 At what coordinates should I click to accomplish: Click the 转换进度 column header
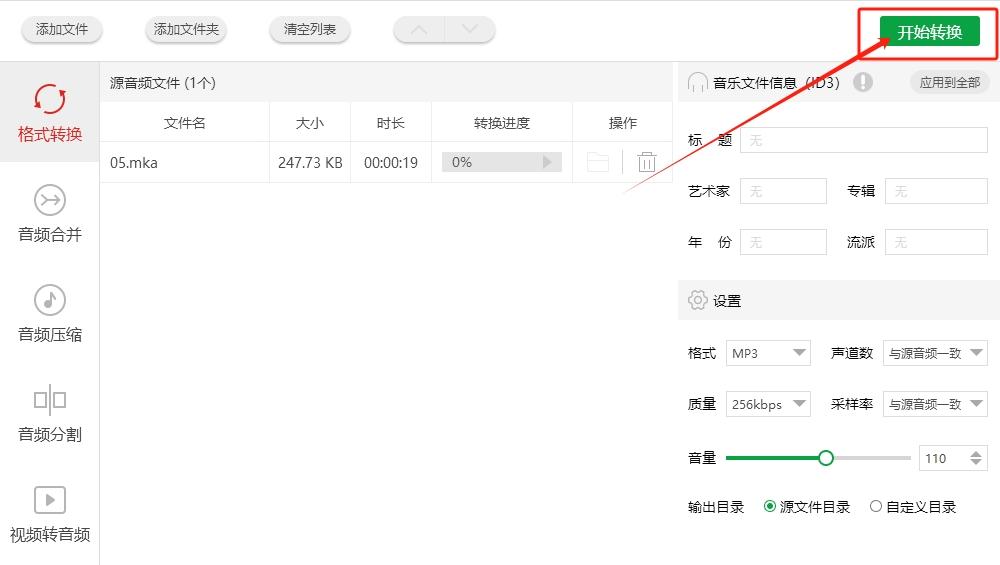[502, 122]
